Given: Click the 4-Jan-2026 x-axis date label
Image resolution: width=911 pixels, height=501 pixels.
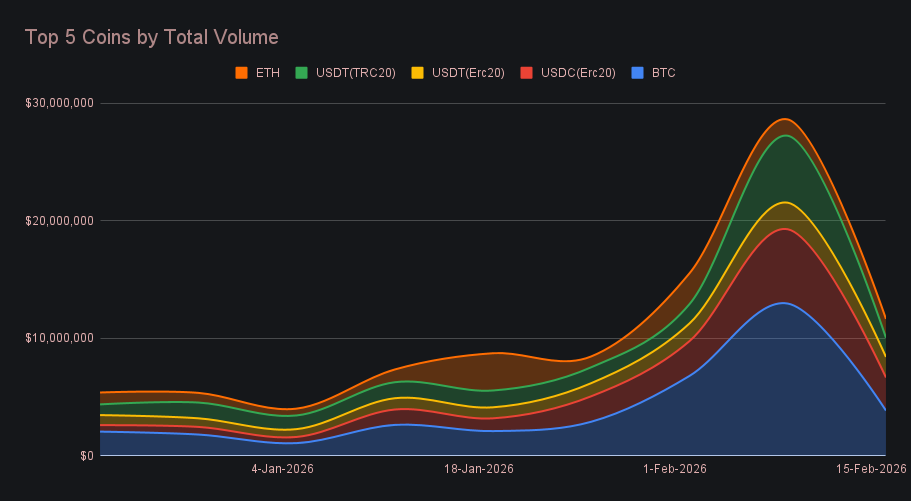Looking at the screenshot, I should click(x=285, y=468).
